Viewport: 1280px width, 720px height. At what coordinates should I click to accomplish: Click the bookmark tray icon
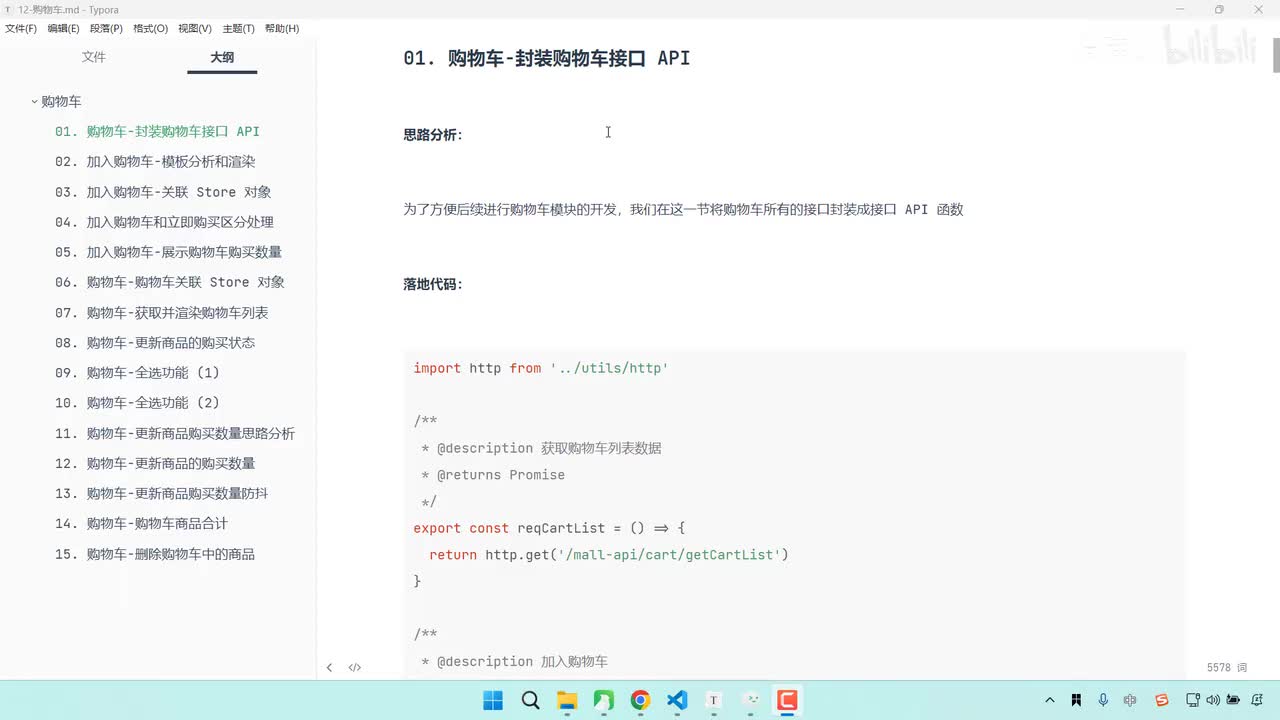tap(1076, 700)
